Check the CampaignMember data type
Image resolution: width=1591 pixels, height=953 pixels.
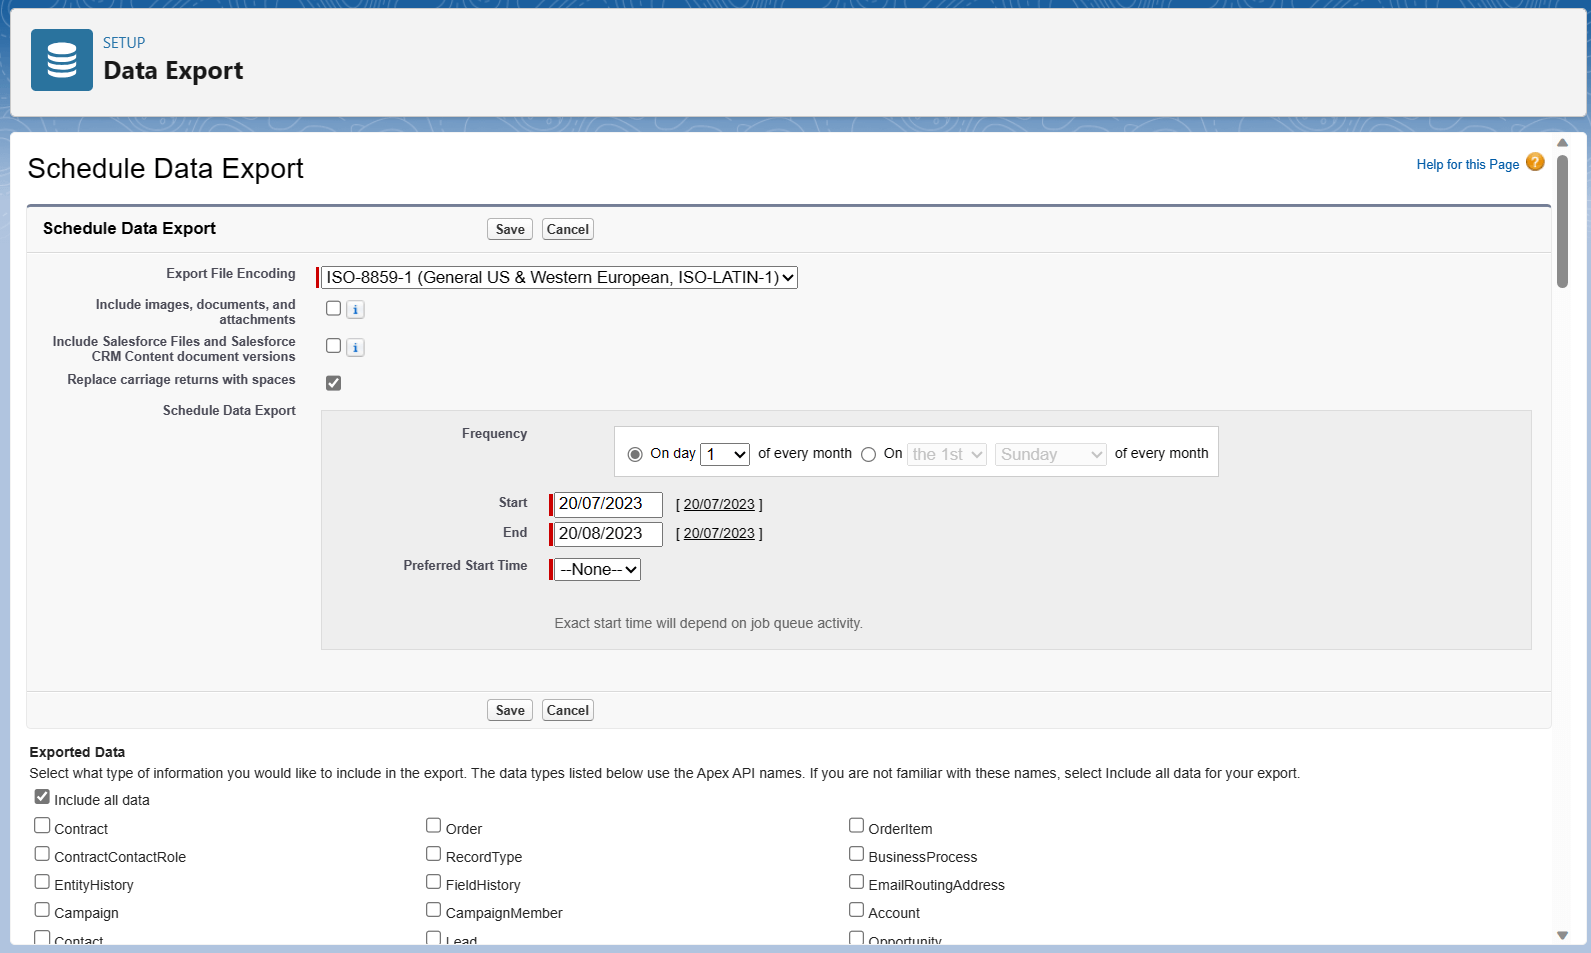(434, 910)
